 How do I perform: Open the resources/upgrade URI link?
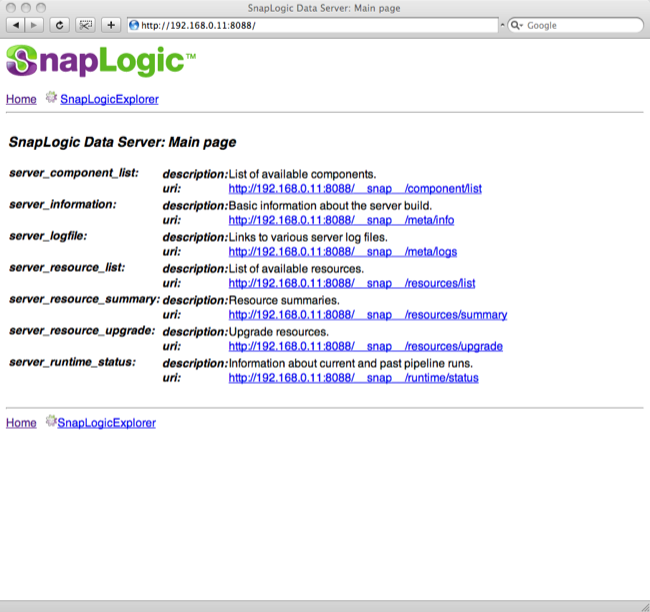click(366, 346)
